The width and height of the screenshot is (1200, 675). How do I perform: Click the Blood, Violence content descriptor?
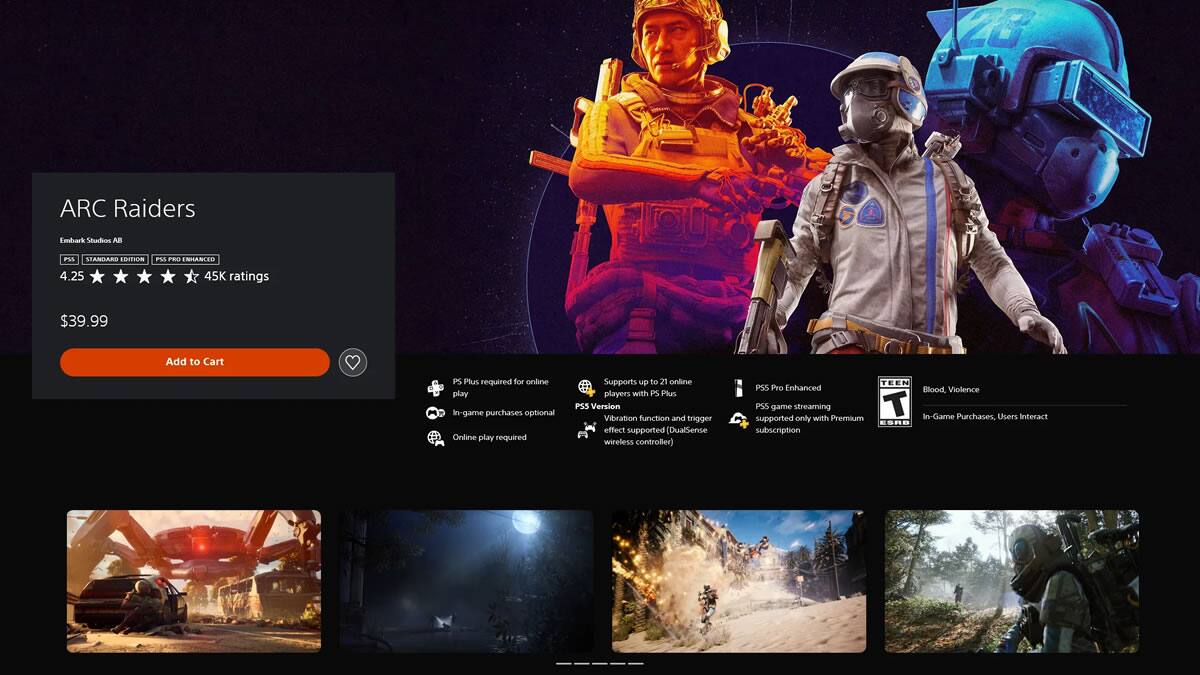click(x=951, y=390)
